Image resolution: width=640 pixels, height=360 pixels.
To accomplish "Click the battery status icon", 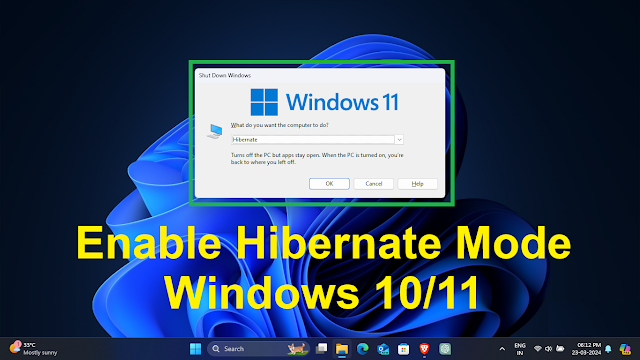I will [560, 349].
